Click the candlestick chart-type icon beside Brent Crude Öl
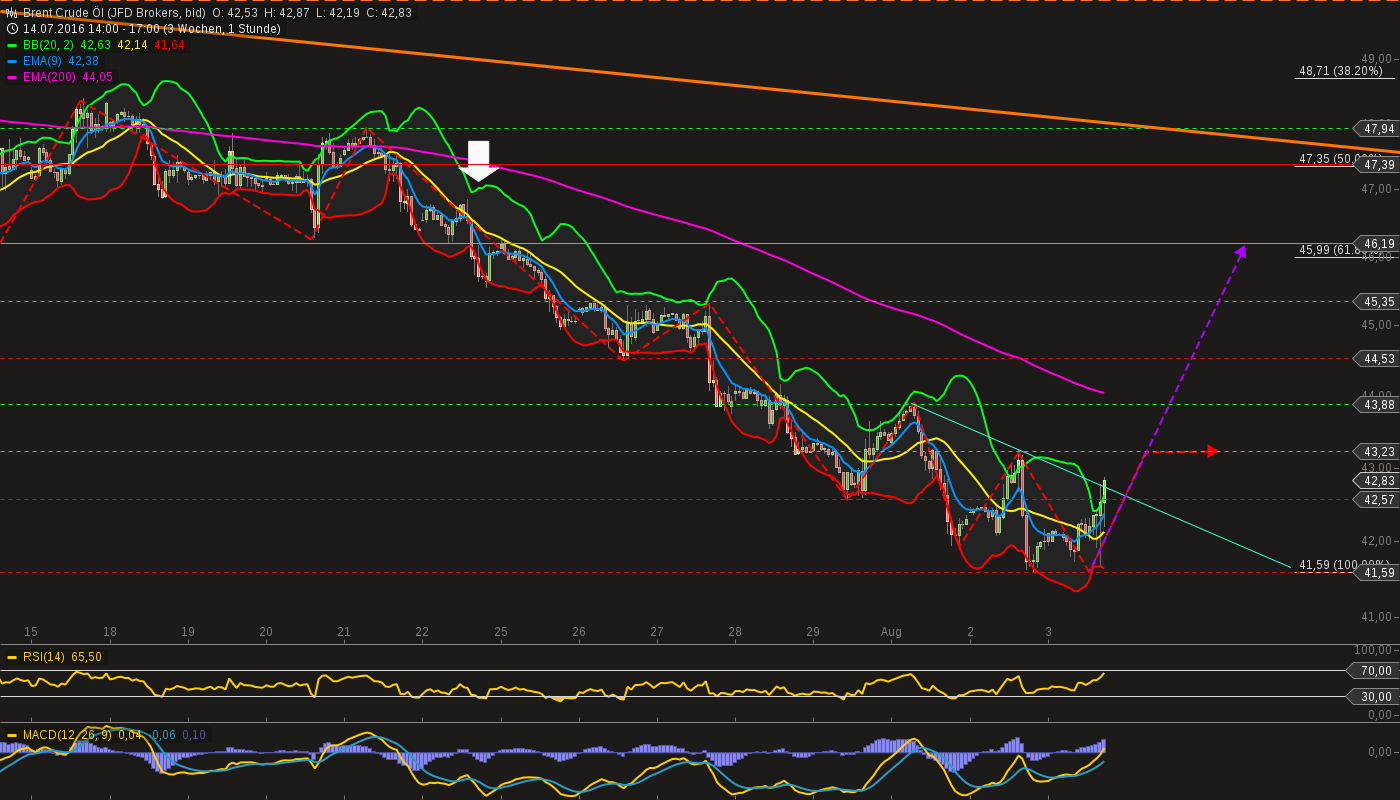This screenshot has width=1400, height=800. click(12, 13)
